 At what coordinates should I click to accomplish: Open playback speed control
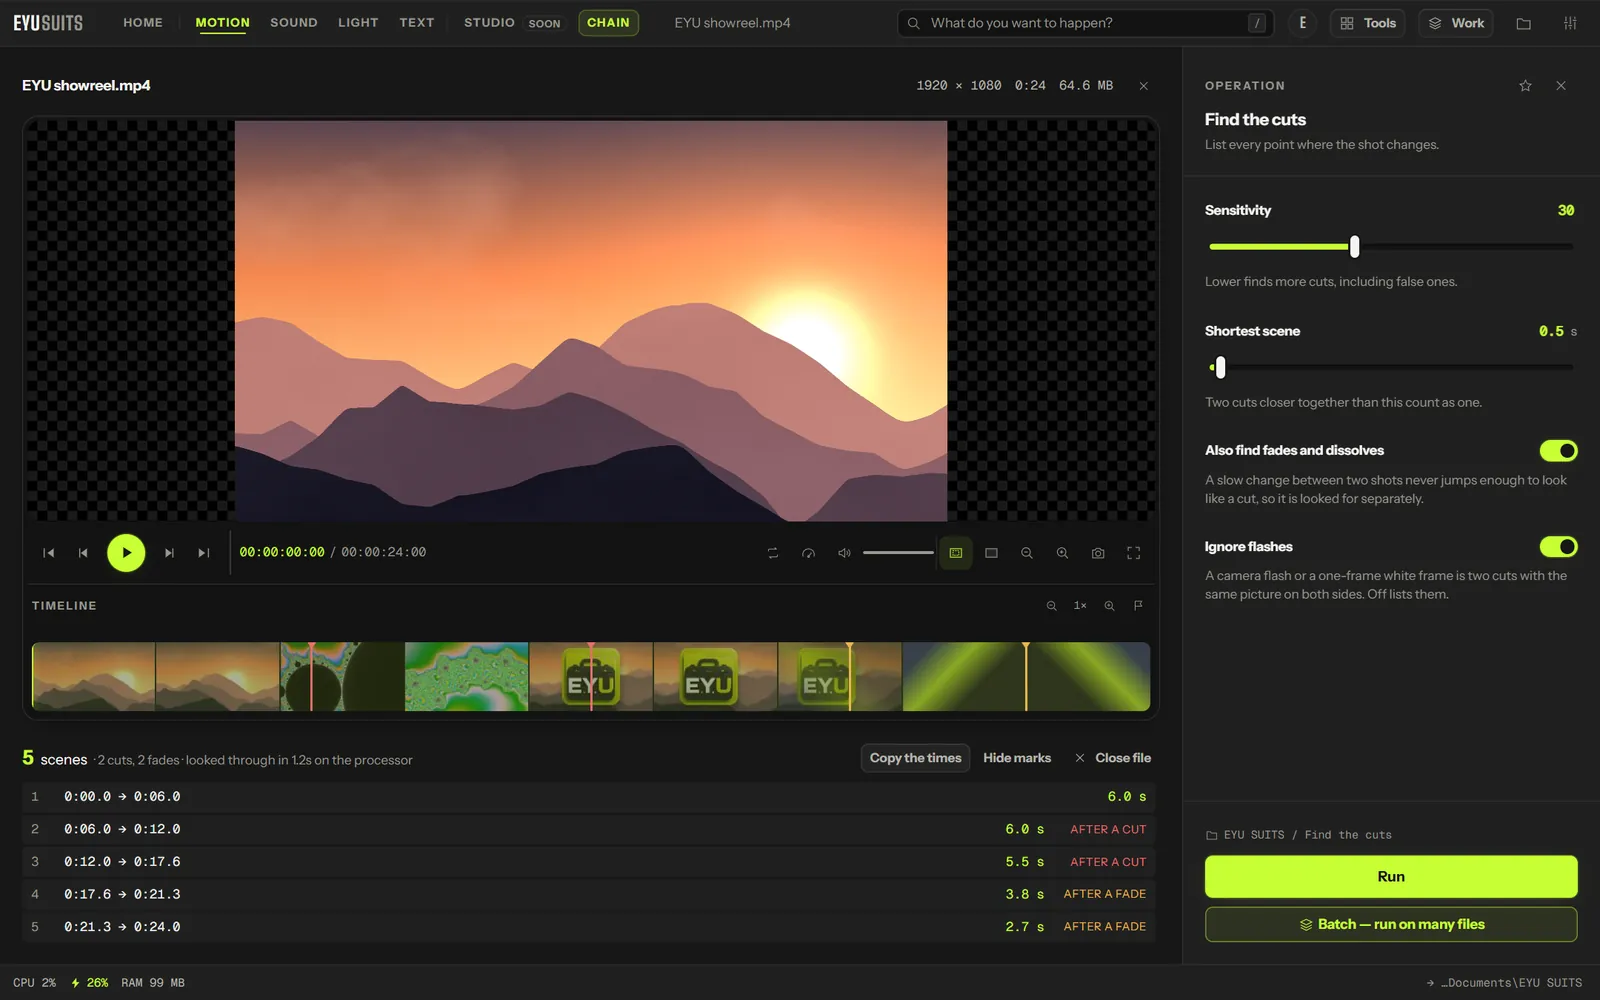click(x=809, y=553)
